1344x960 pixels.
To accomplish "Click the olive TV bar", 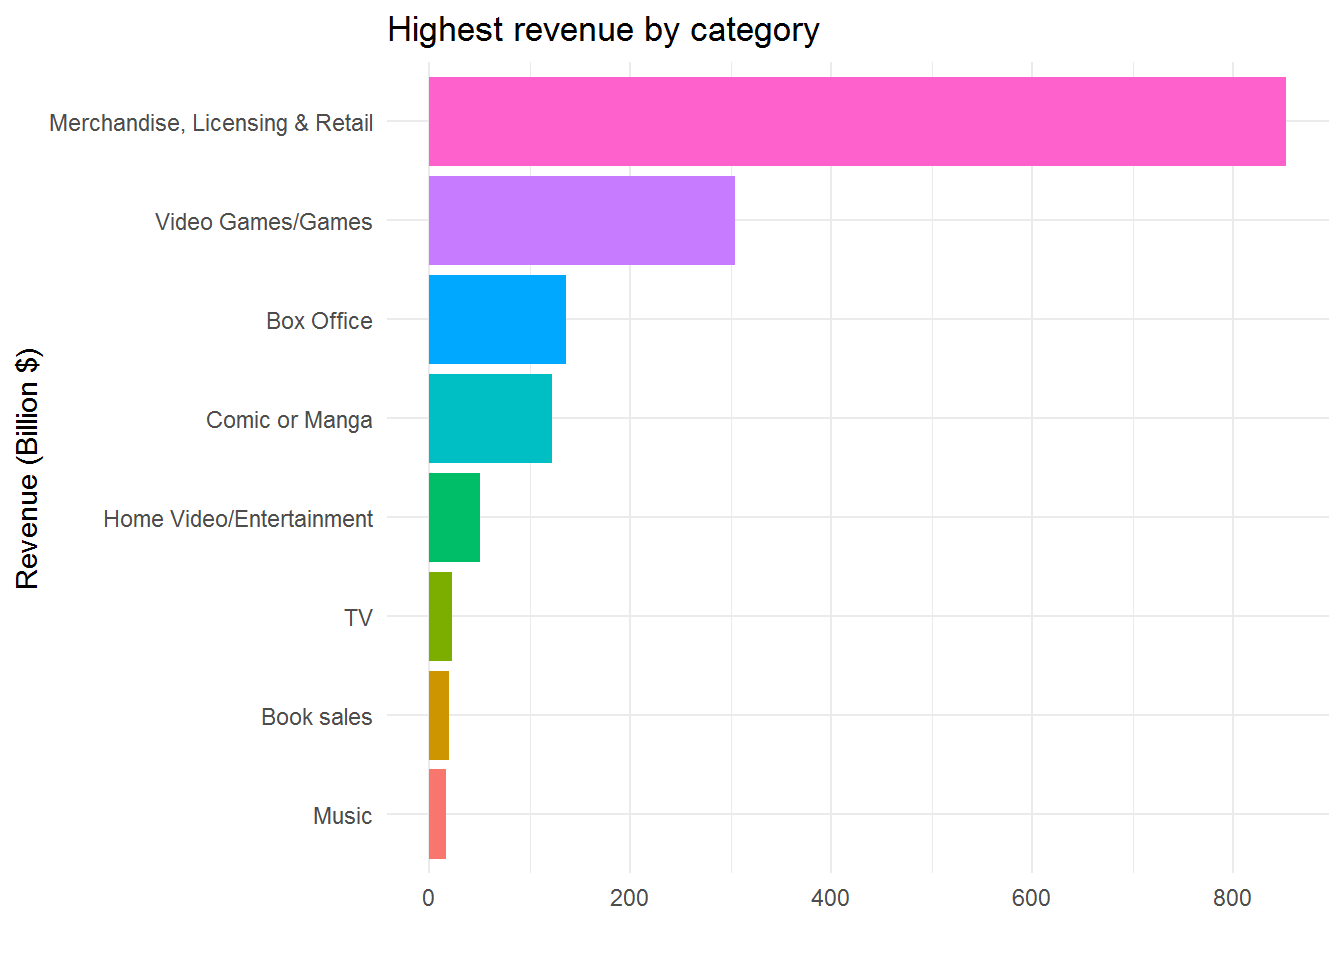I will (x=440, y=617).
